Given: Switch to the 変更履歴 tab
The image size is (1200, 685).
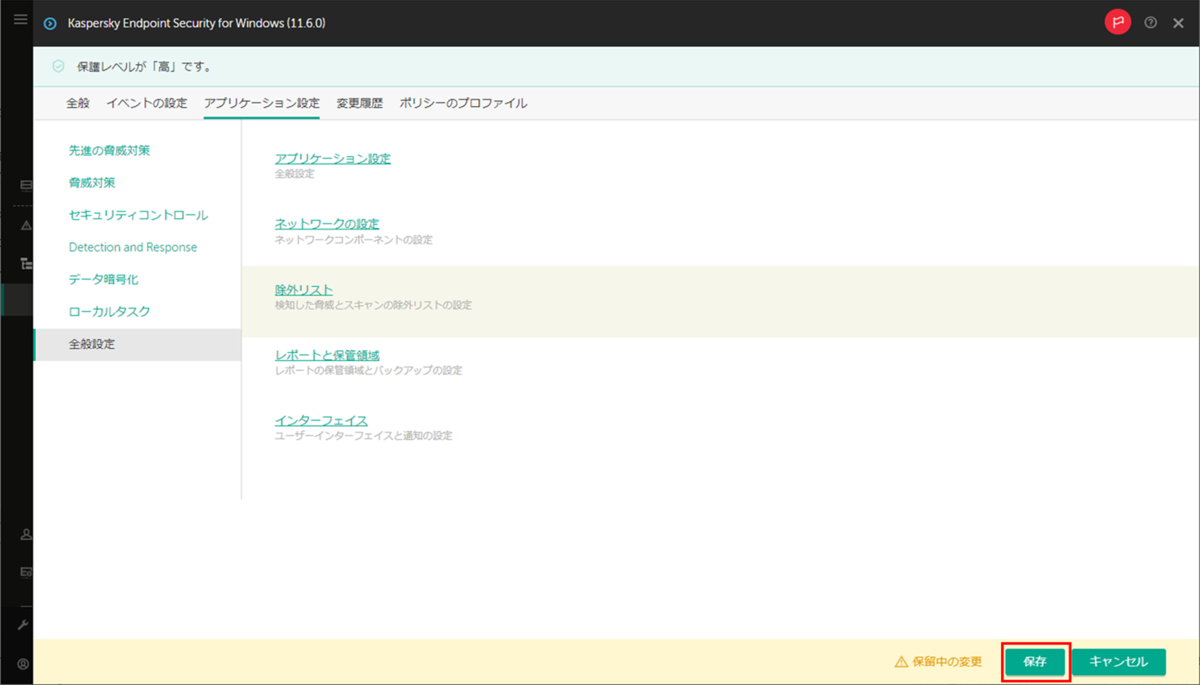Looking at the screenshot, I should (x=358, y=102).
